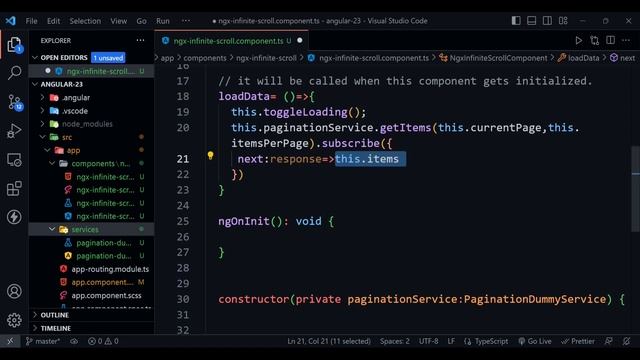The image size is (640, 360).
Task: Click Go Live in status bar
Action: pos(535,341)
